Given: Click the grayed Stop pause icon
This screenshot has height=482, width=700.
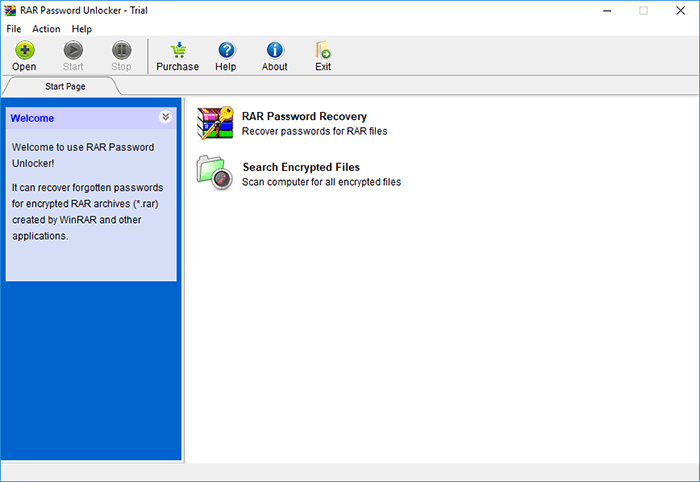Looking at the screenshot, I should (121, 50).
